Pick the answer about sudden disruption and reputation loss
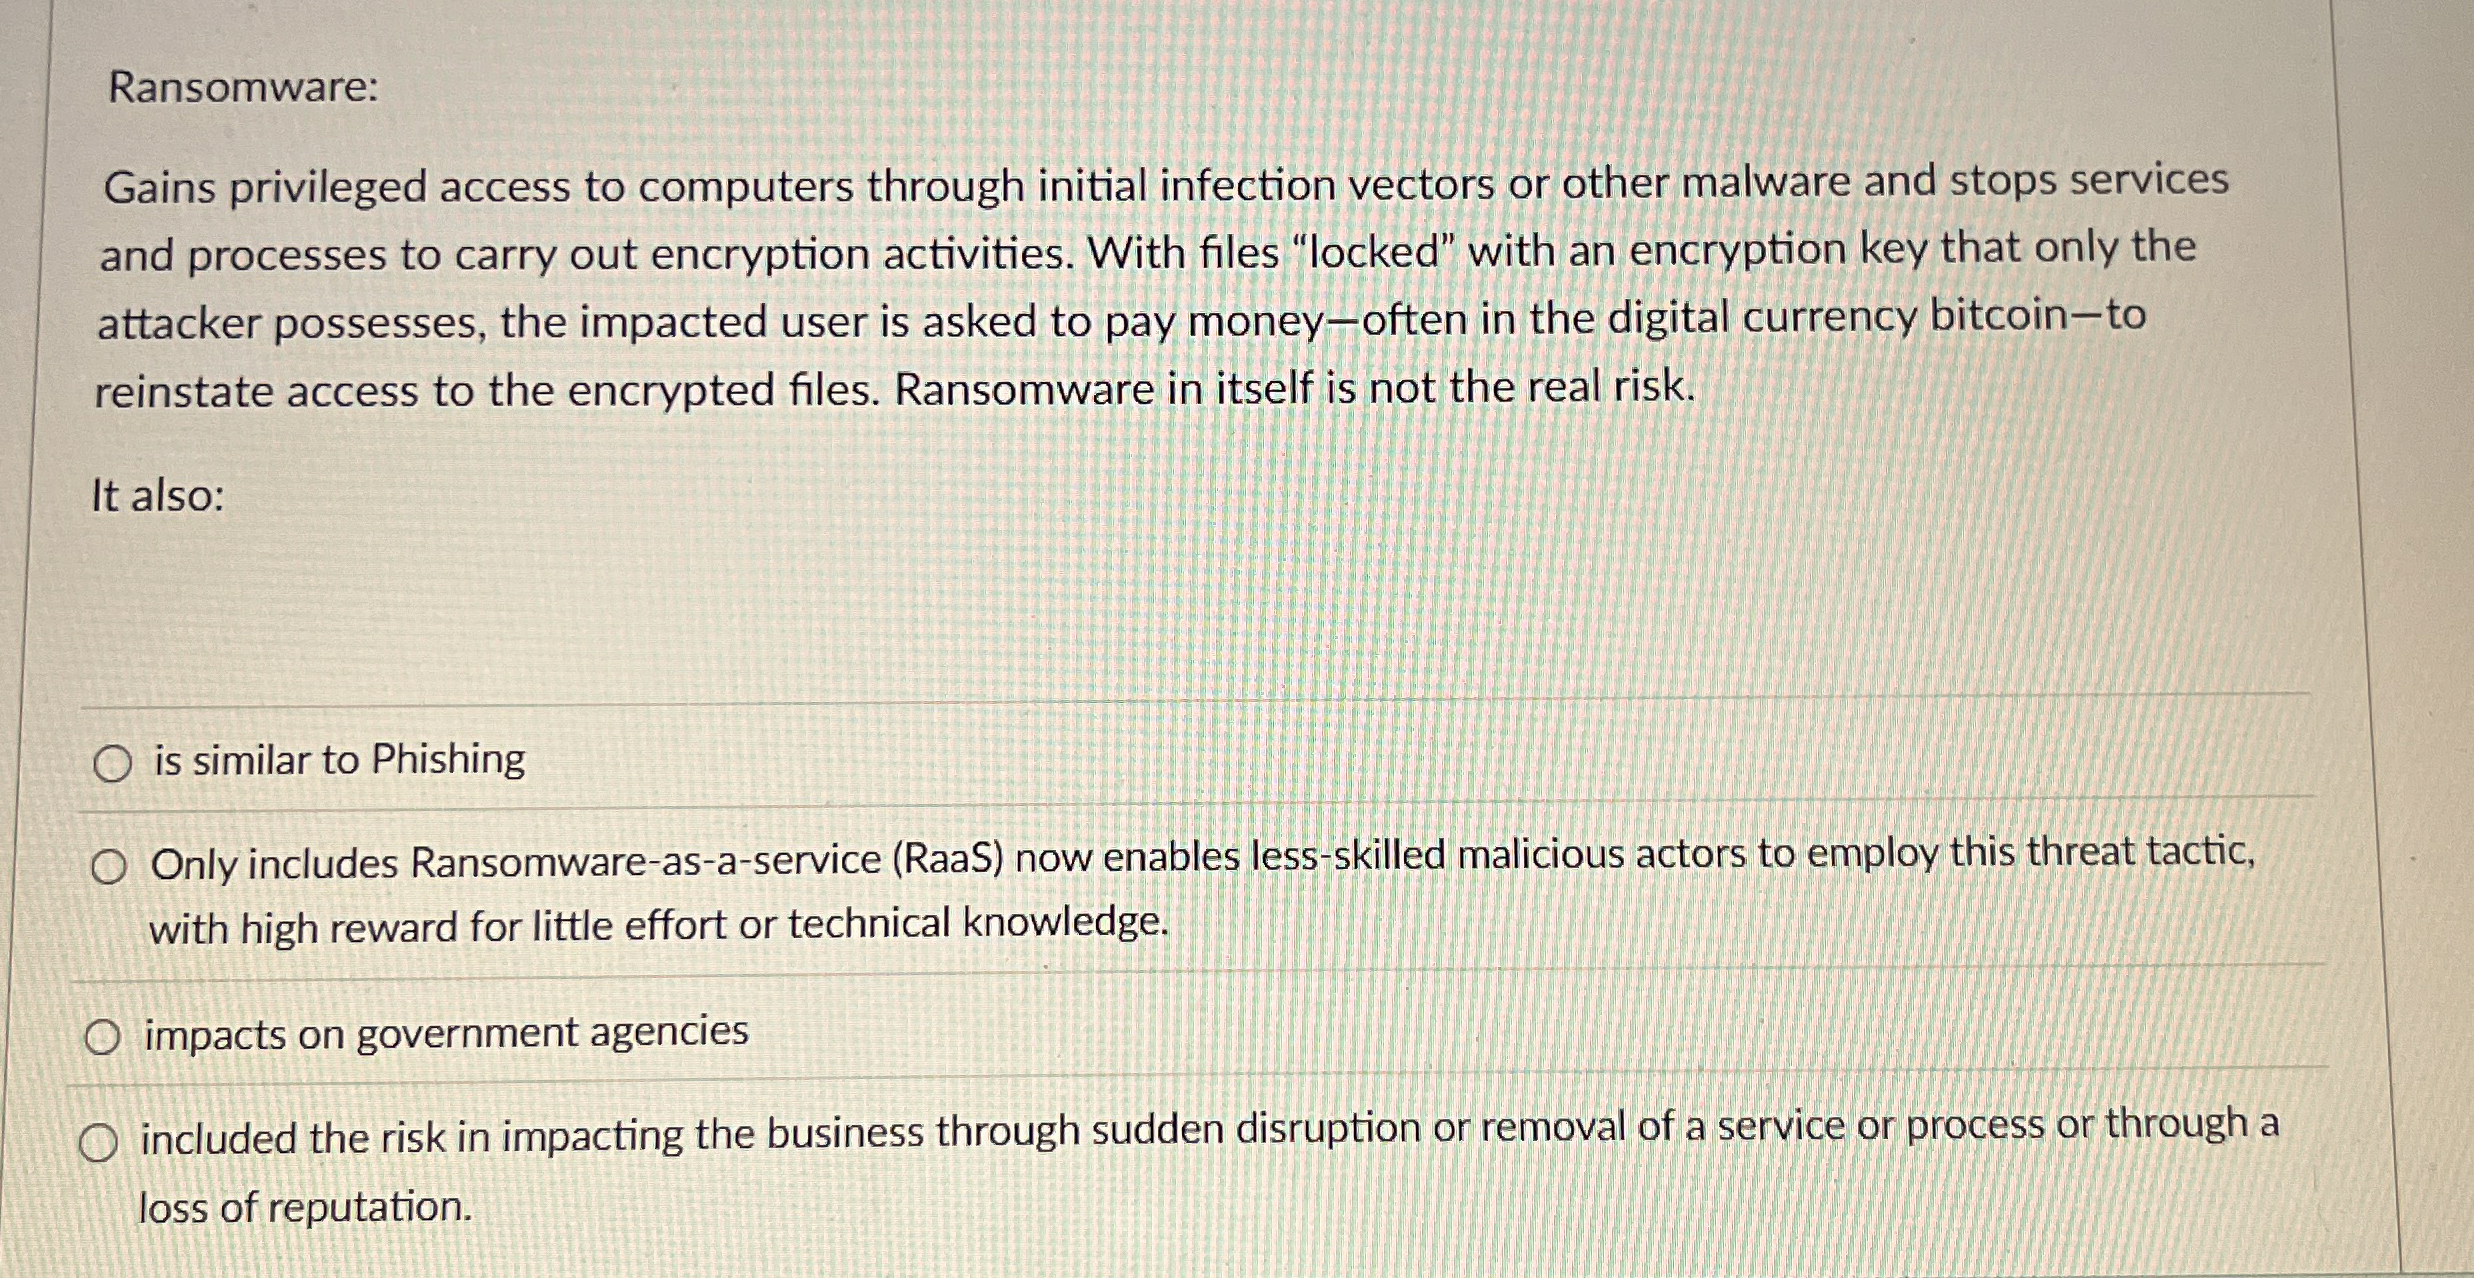Viewport: 2474px width, 1278px height. point(101,1143)
